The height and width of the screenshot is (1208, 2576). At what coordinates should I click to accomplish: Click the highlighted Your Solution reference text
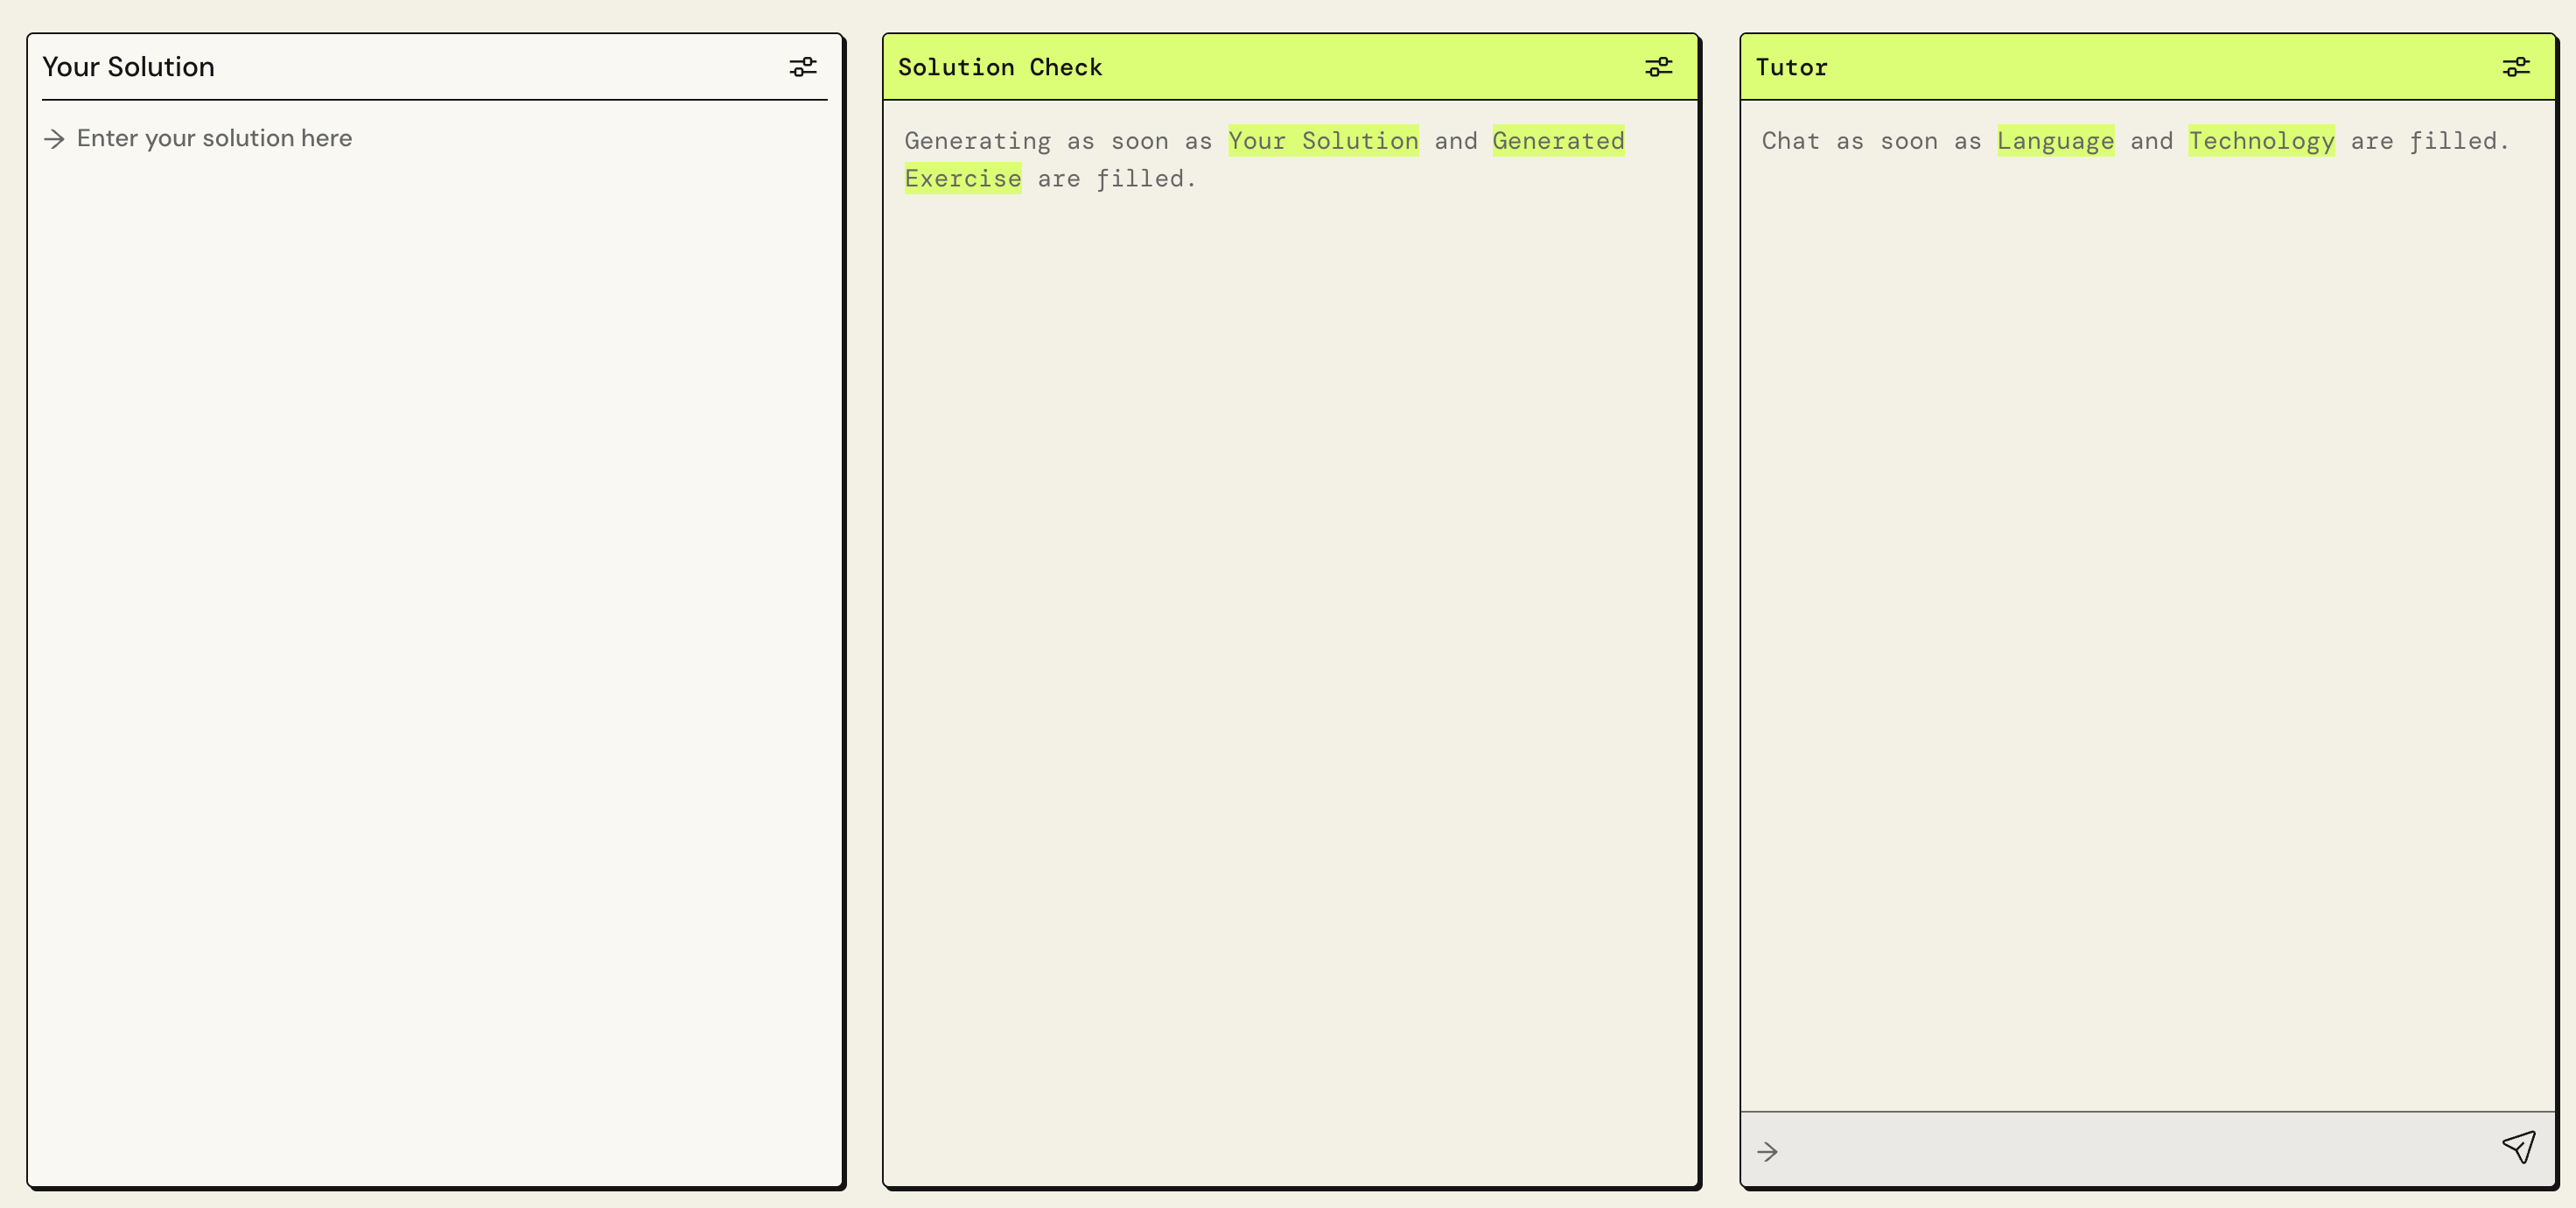[1323, 141]
